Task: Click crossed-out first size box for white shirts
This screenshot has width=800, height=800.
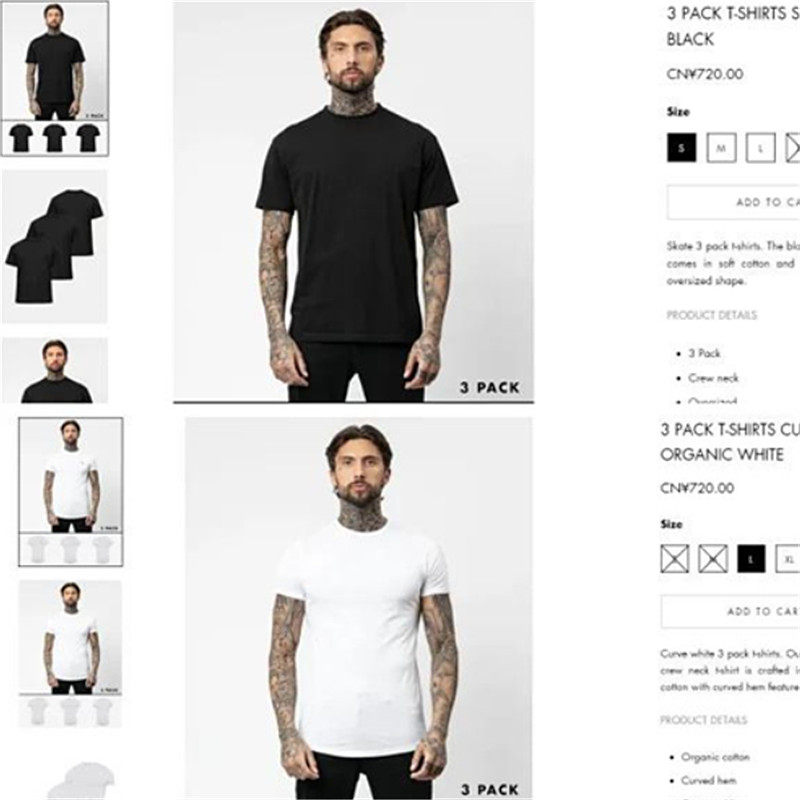Action: coord(674,559)
